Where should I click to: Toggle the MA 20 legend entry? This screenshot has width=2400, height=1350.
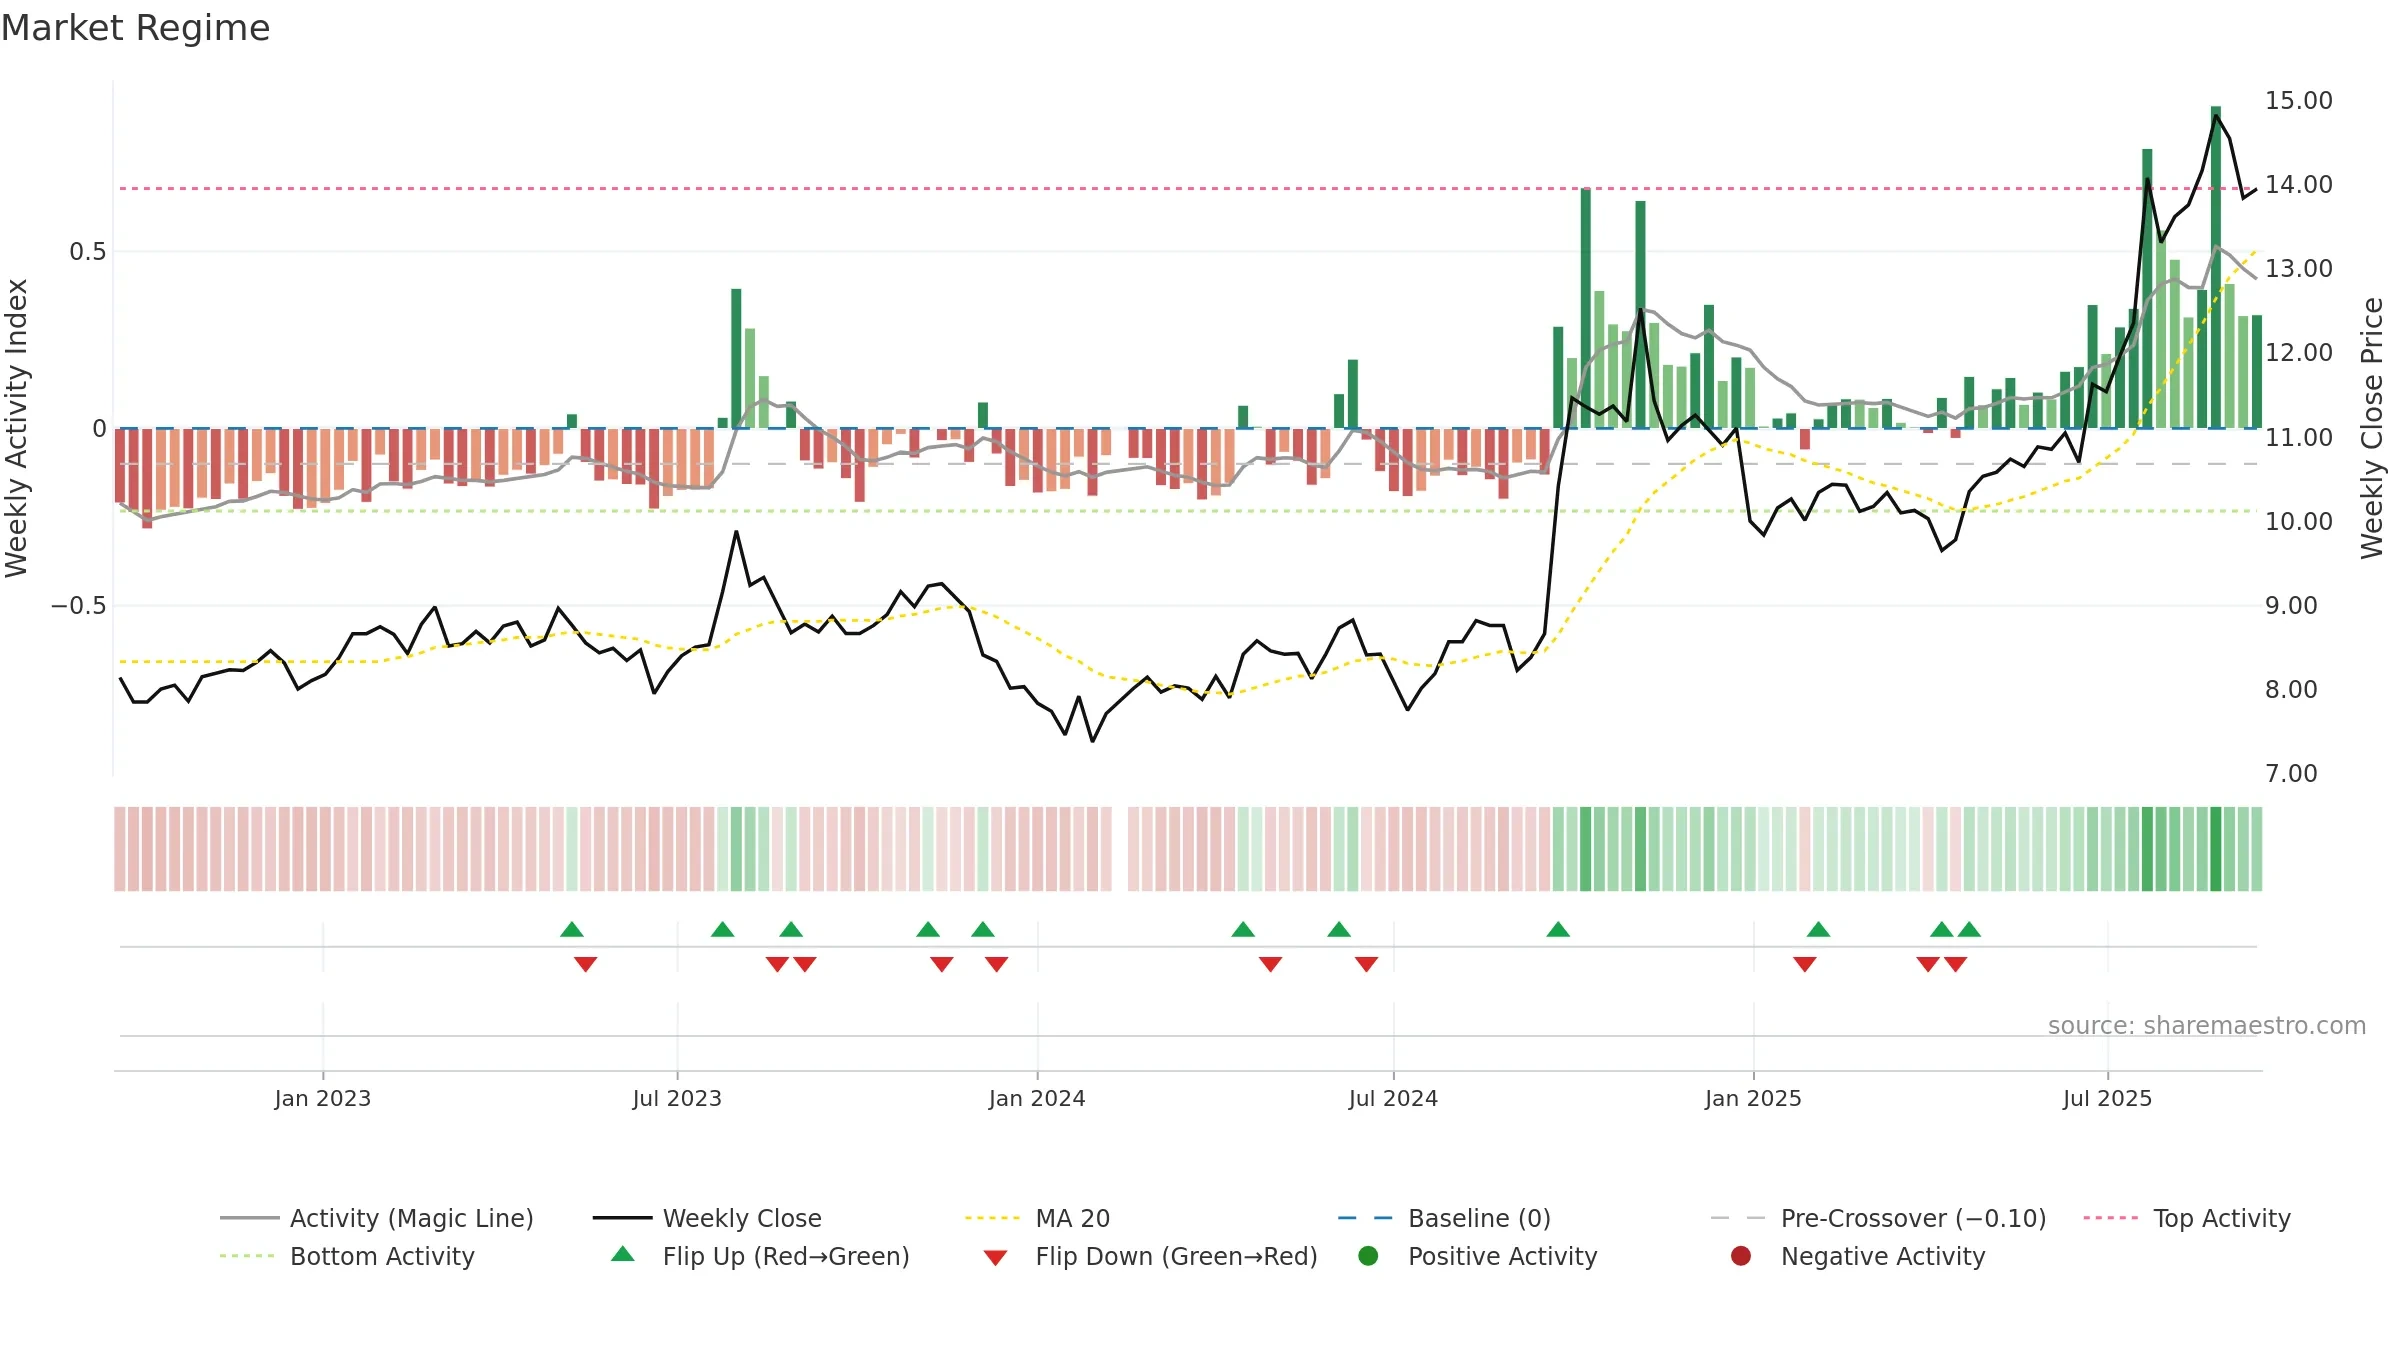(1037, 1218)
